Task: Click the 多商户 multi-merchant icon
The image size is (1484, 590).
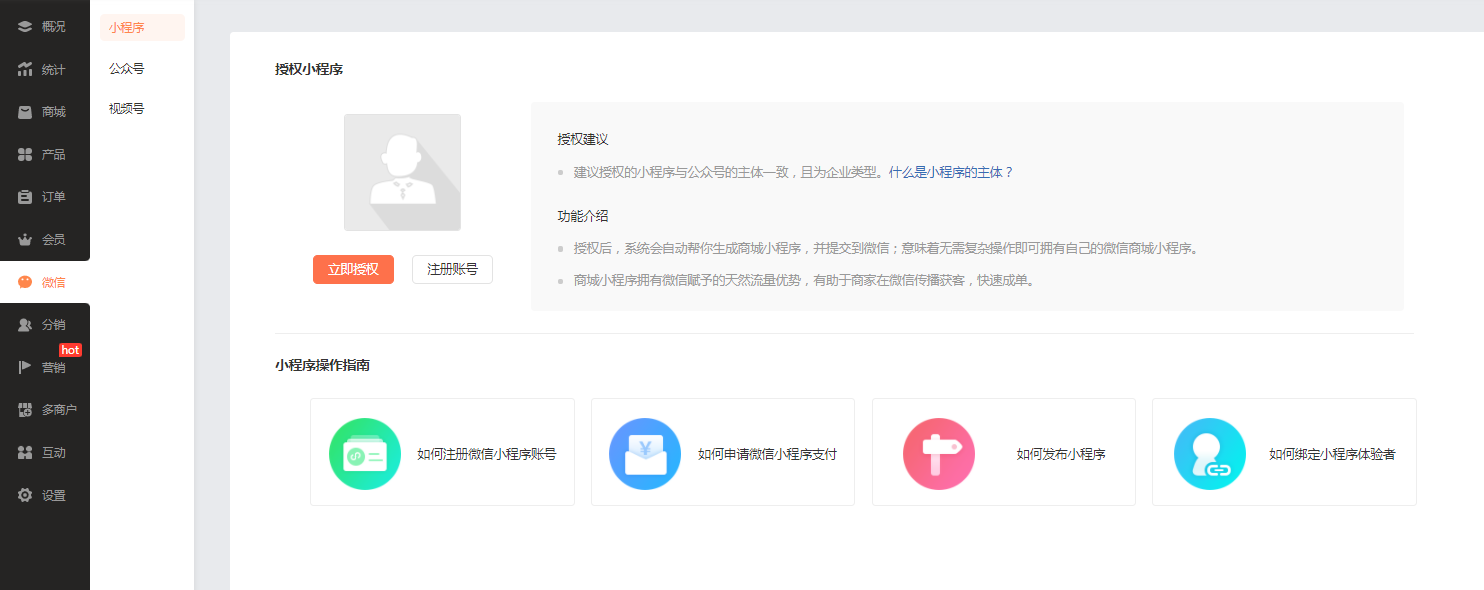Action: point(25,410)
